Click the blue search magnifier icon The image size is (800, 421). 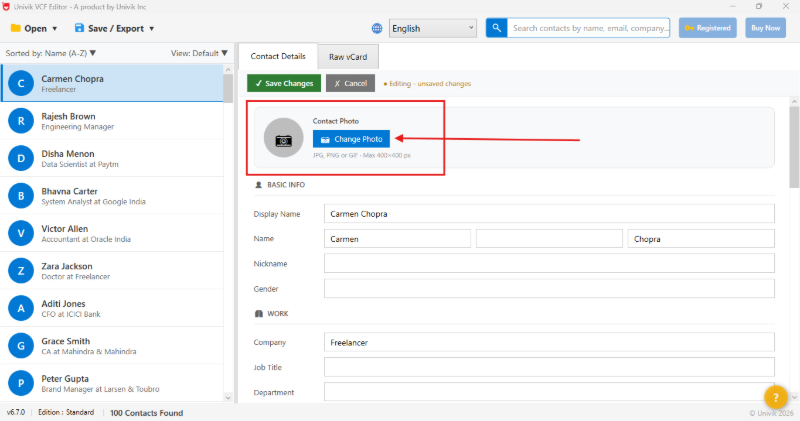pyautogui.click(x=496, y=28)
